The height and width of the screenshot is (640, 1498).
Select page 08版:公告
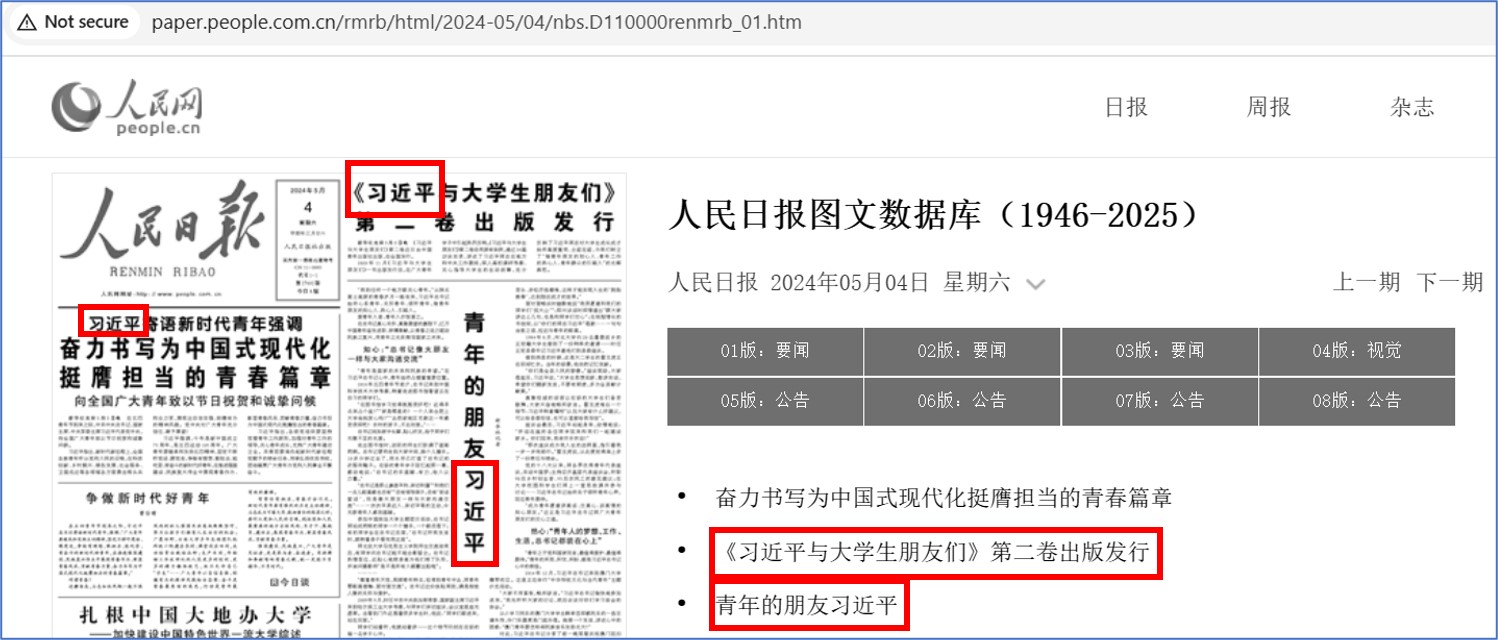[x=1357, y=401]
